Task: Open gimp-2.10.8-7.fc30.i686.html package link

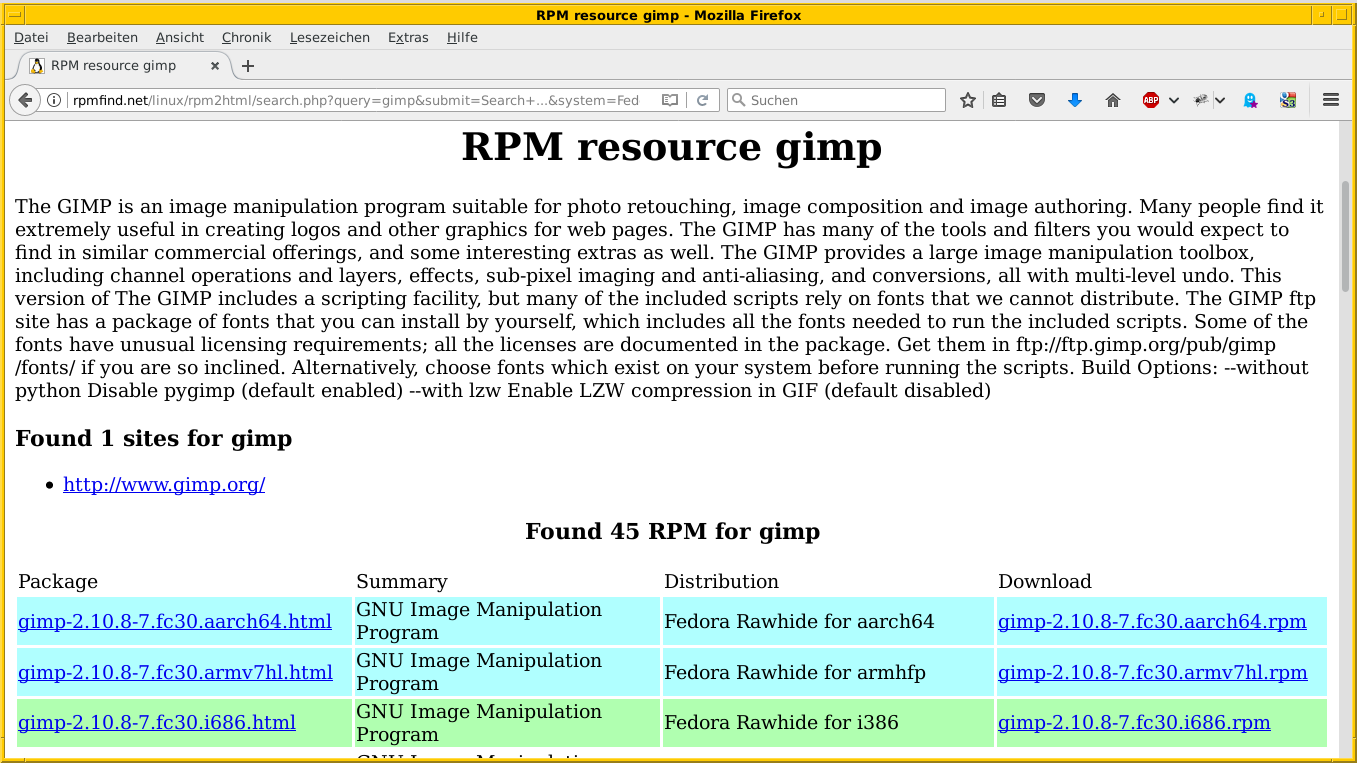Action: tap(157, 723)
